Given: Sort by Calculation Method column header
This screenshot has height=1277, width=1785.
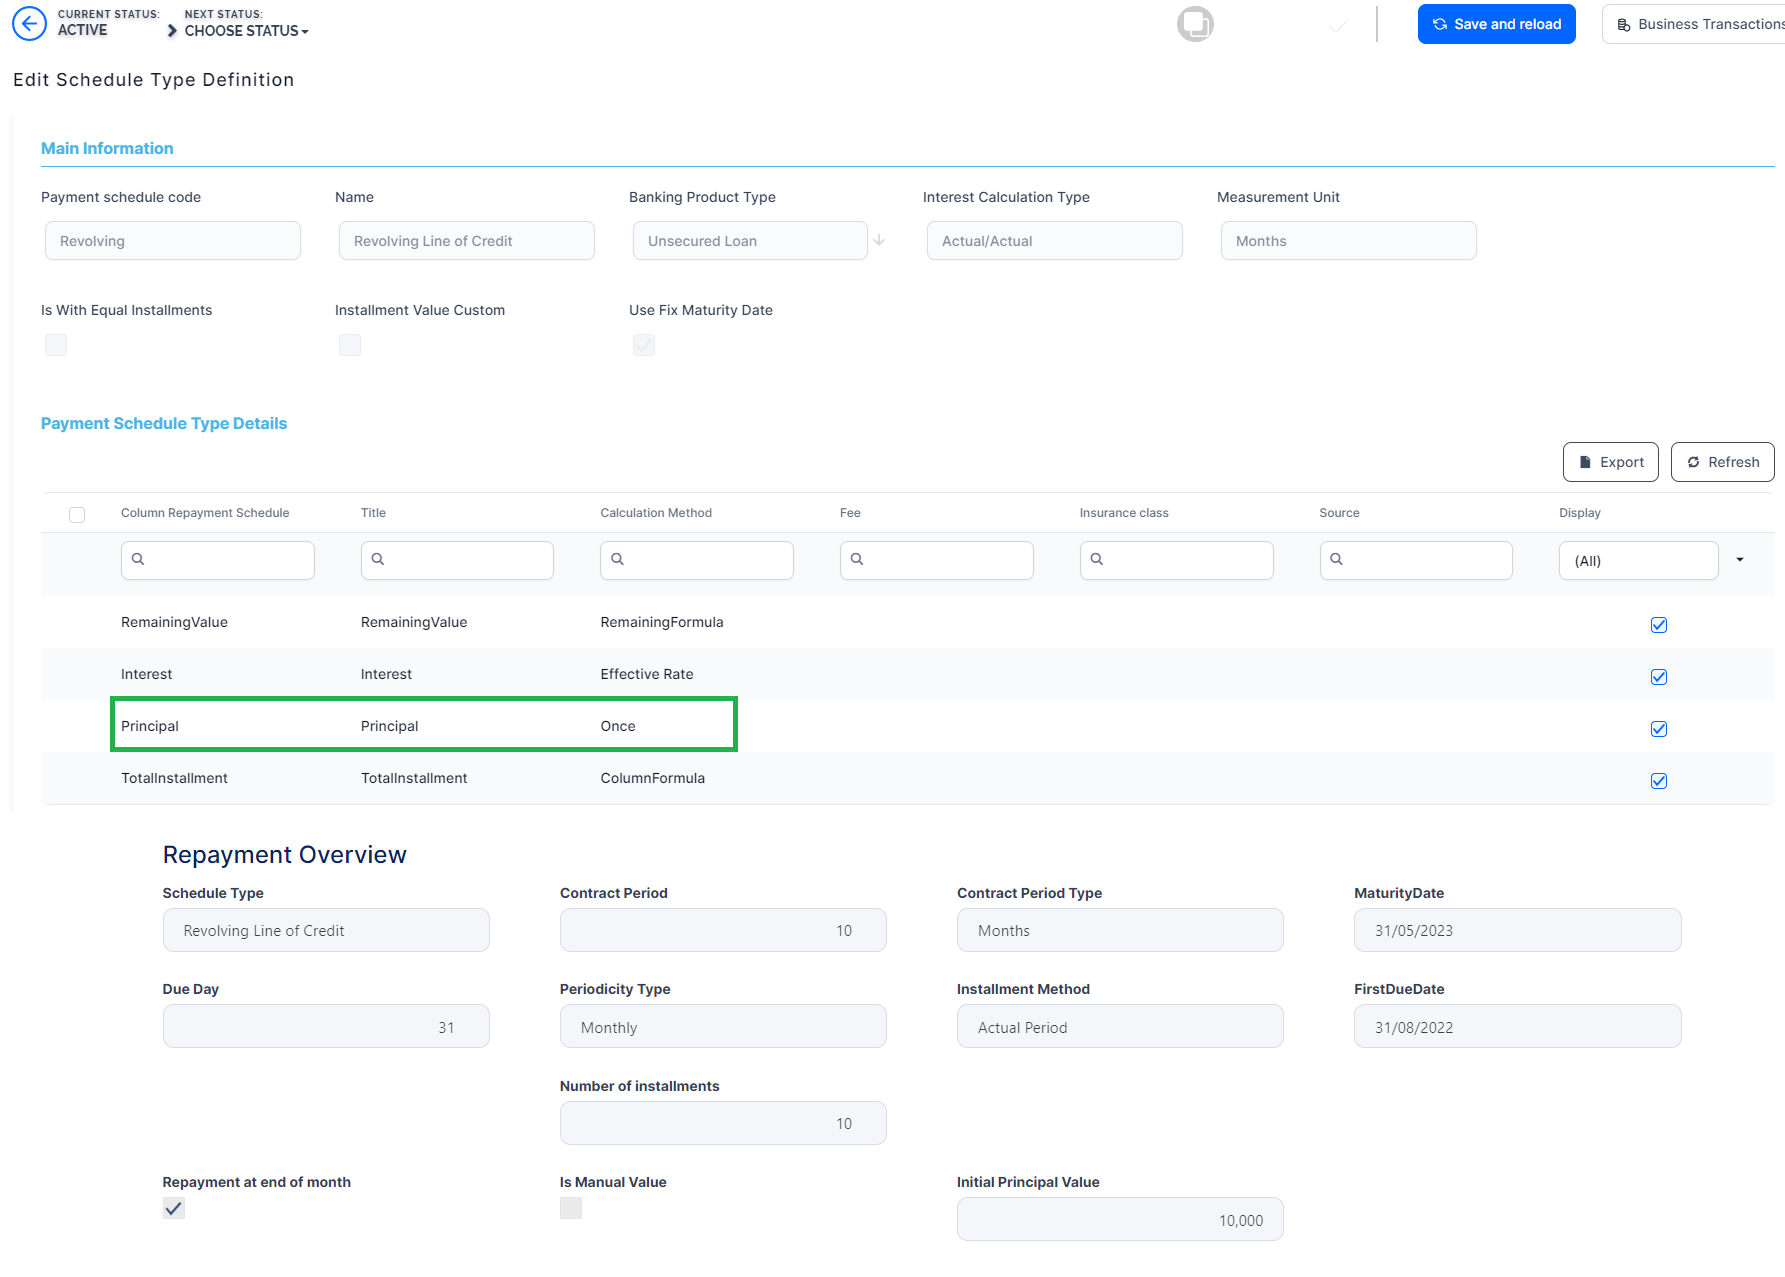Looking at the screenshot, I should click(x=656, y=513).
